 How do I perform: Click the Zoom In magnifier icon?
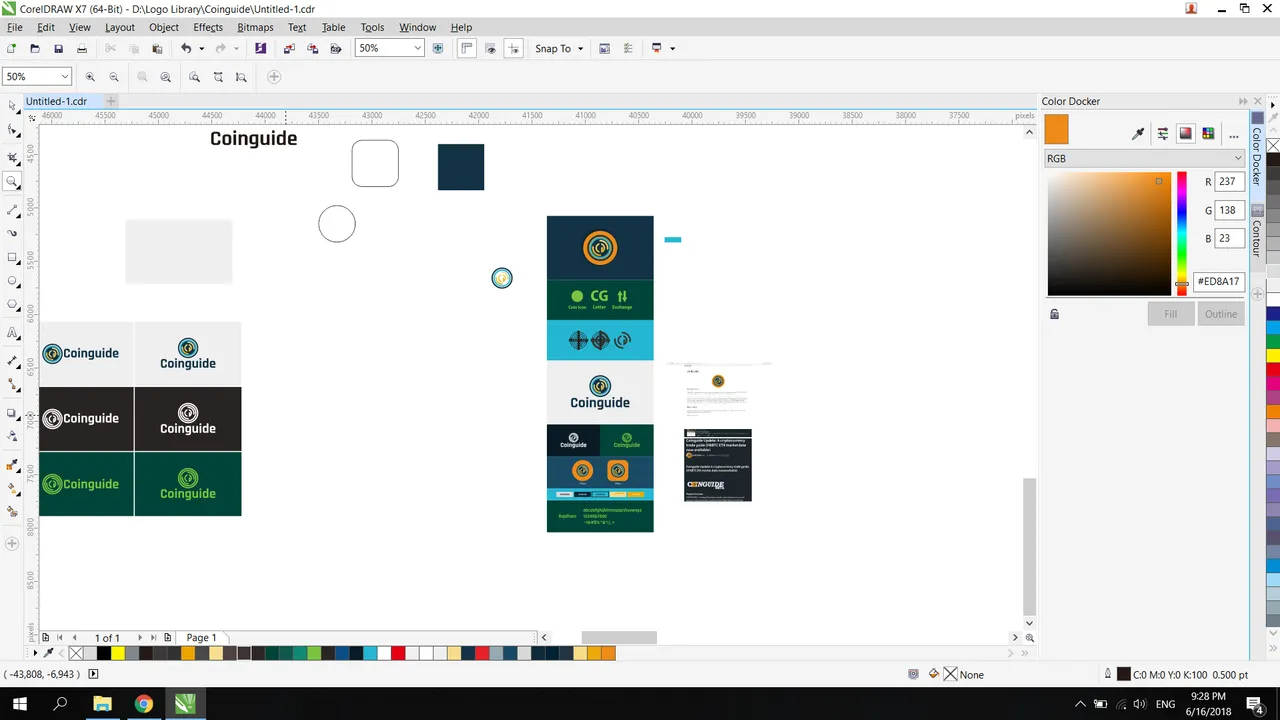tap(90, 77)
